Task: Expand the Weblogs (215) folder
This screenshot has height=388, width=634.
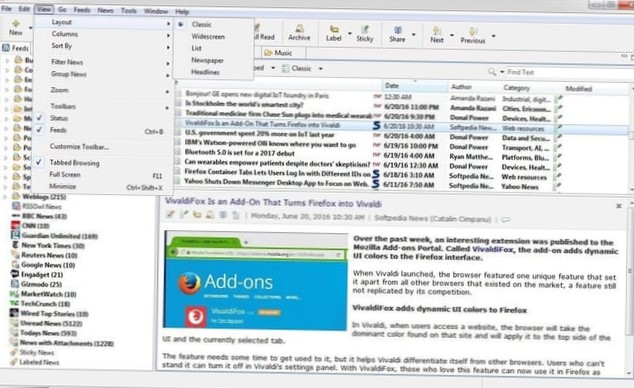Action: pos(5,197)
